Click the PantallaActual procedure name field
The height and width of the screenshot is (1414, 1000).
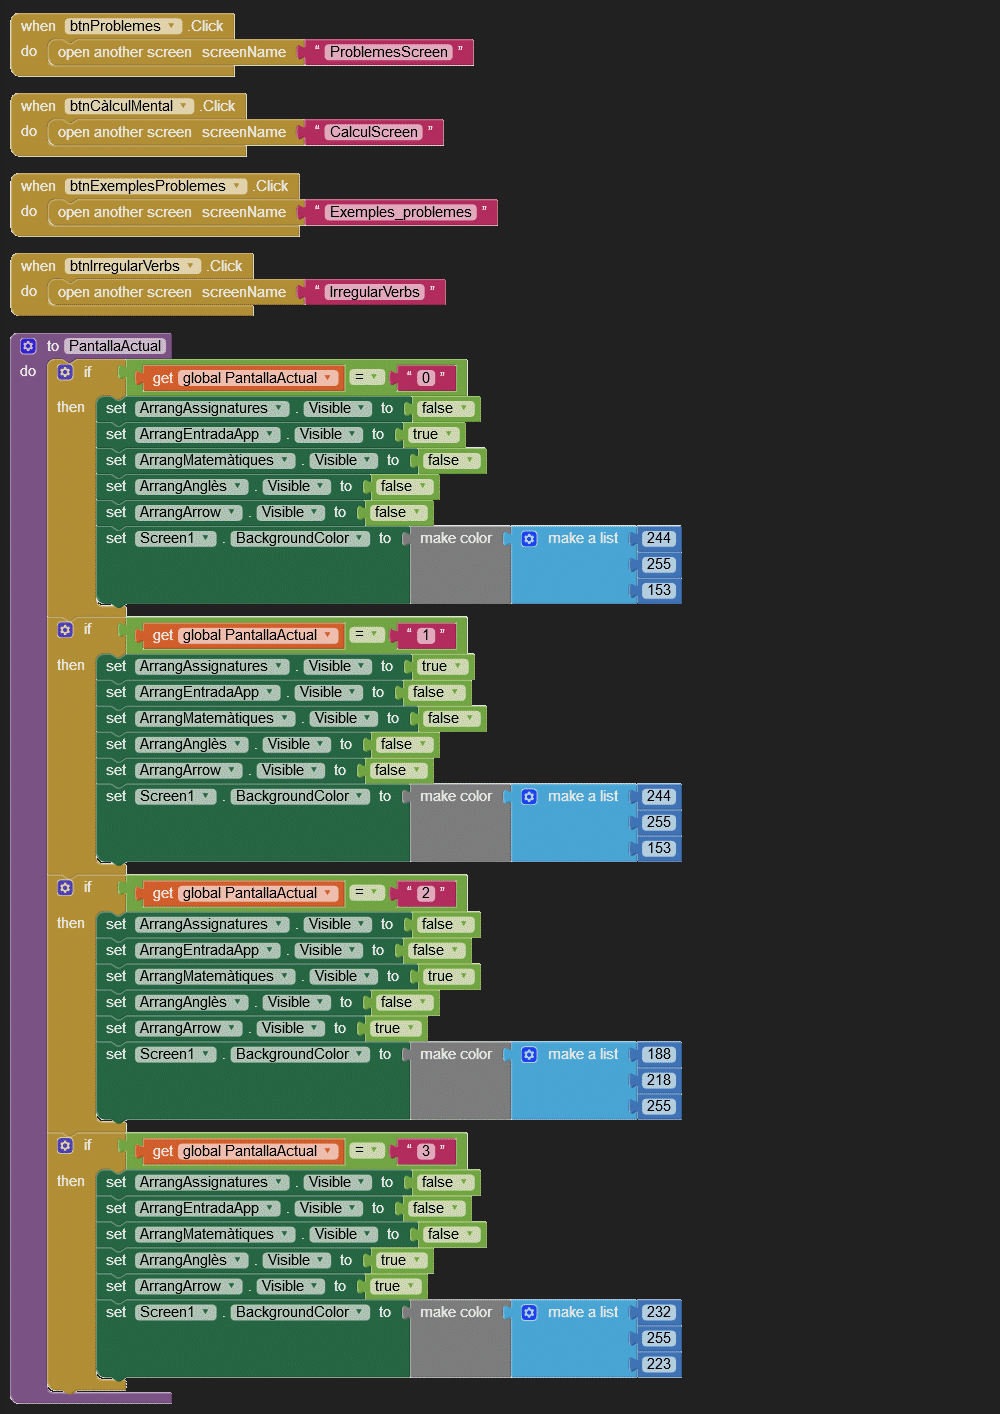(x=115, y=346)
